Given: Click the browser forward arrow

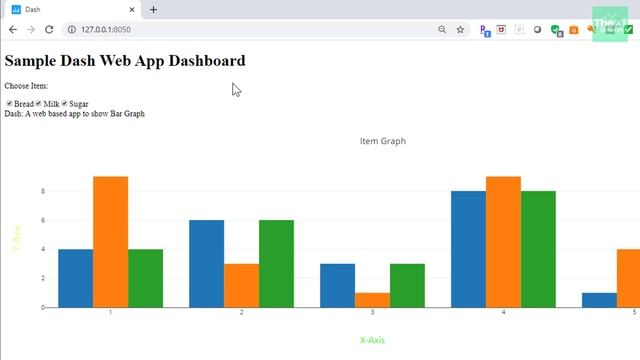Looking at the screenshot, I should [31, 29].
